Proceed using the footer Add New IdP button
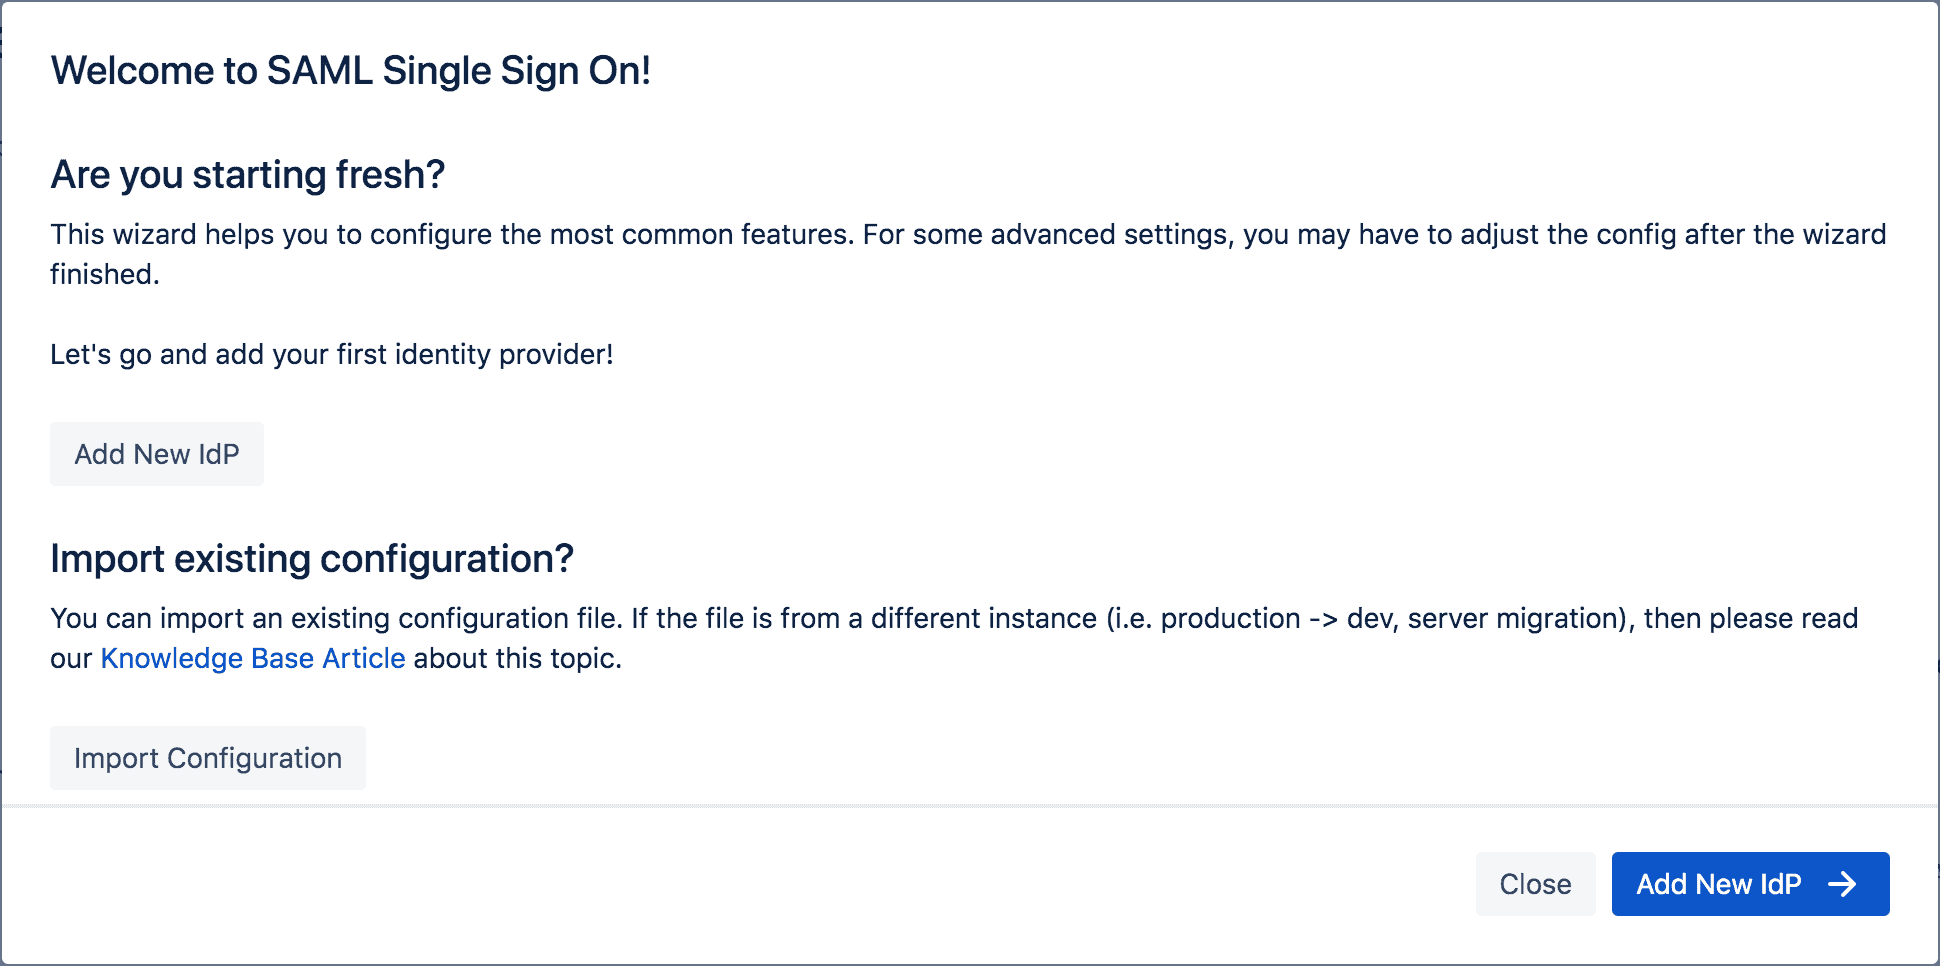The width and height of the screenshot is (1940, 966). [1750, 884]
